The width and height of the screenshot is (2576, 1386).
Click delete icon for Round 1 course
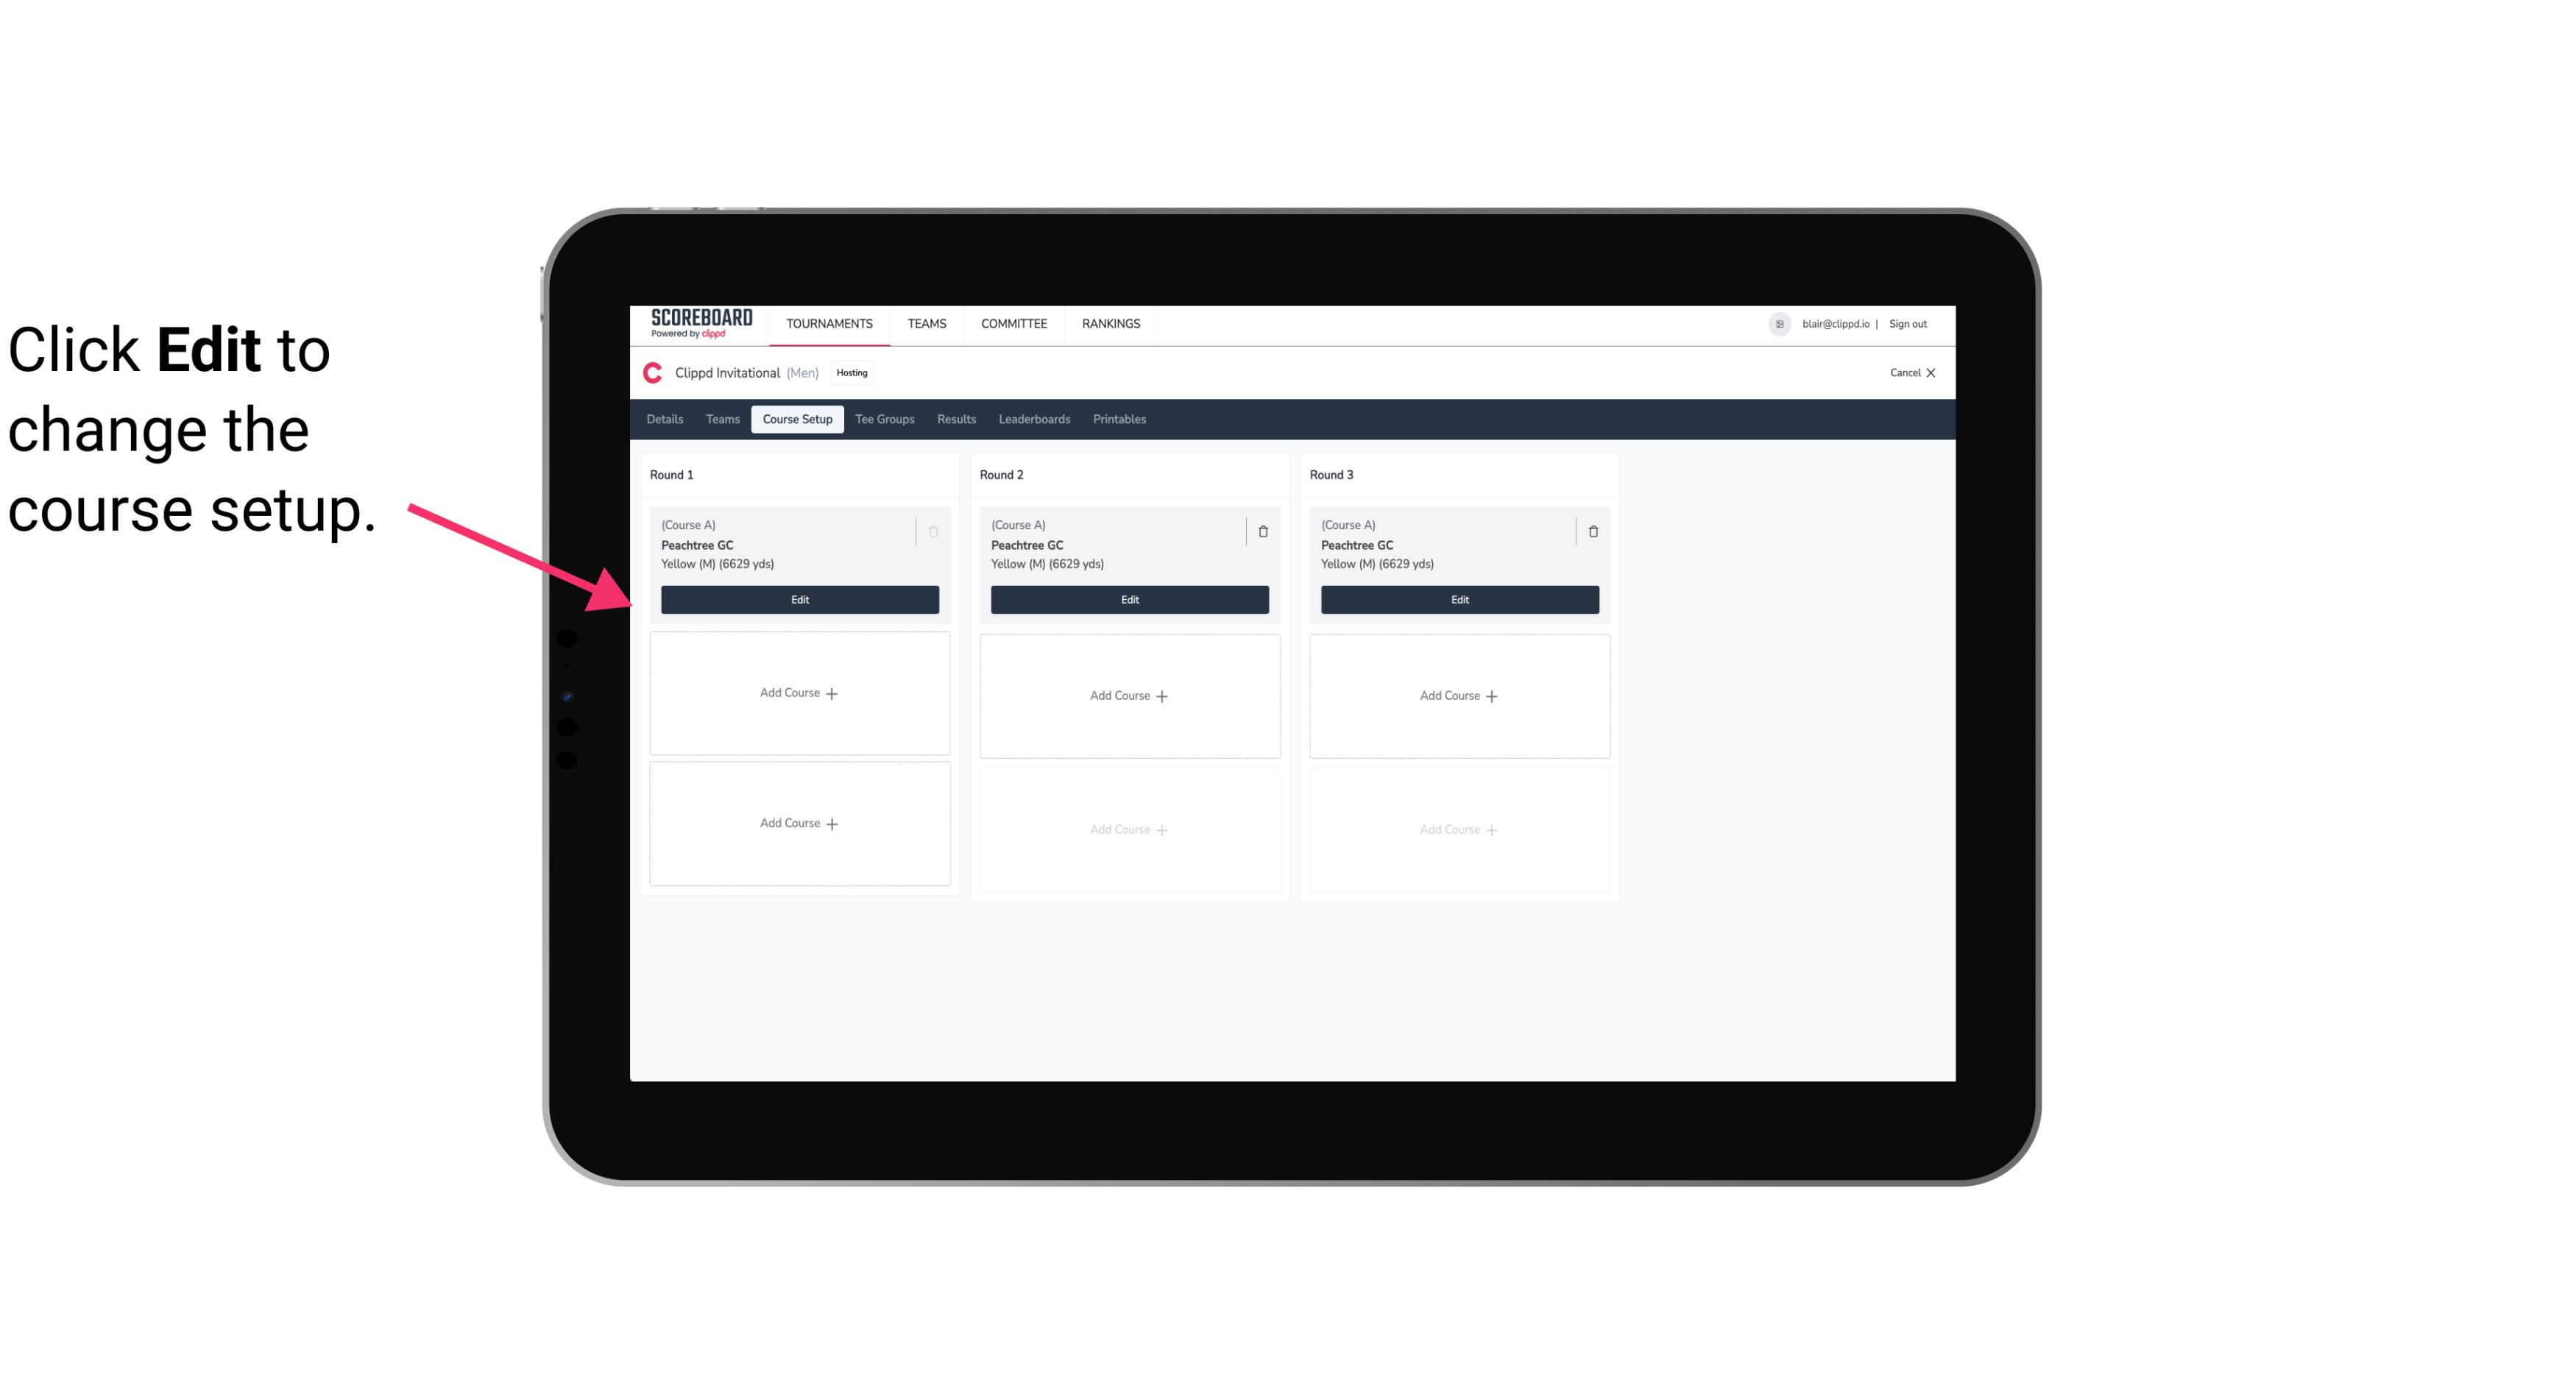(933, 531)
